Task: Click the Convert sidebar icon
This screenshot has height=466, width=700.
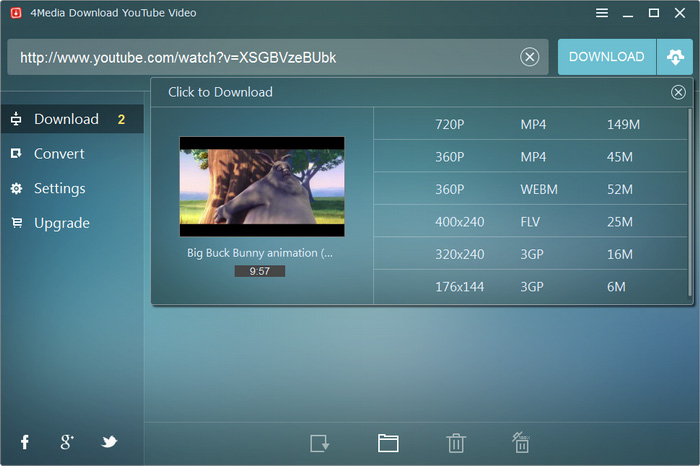Action: tap(16, 154)
